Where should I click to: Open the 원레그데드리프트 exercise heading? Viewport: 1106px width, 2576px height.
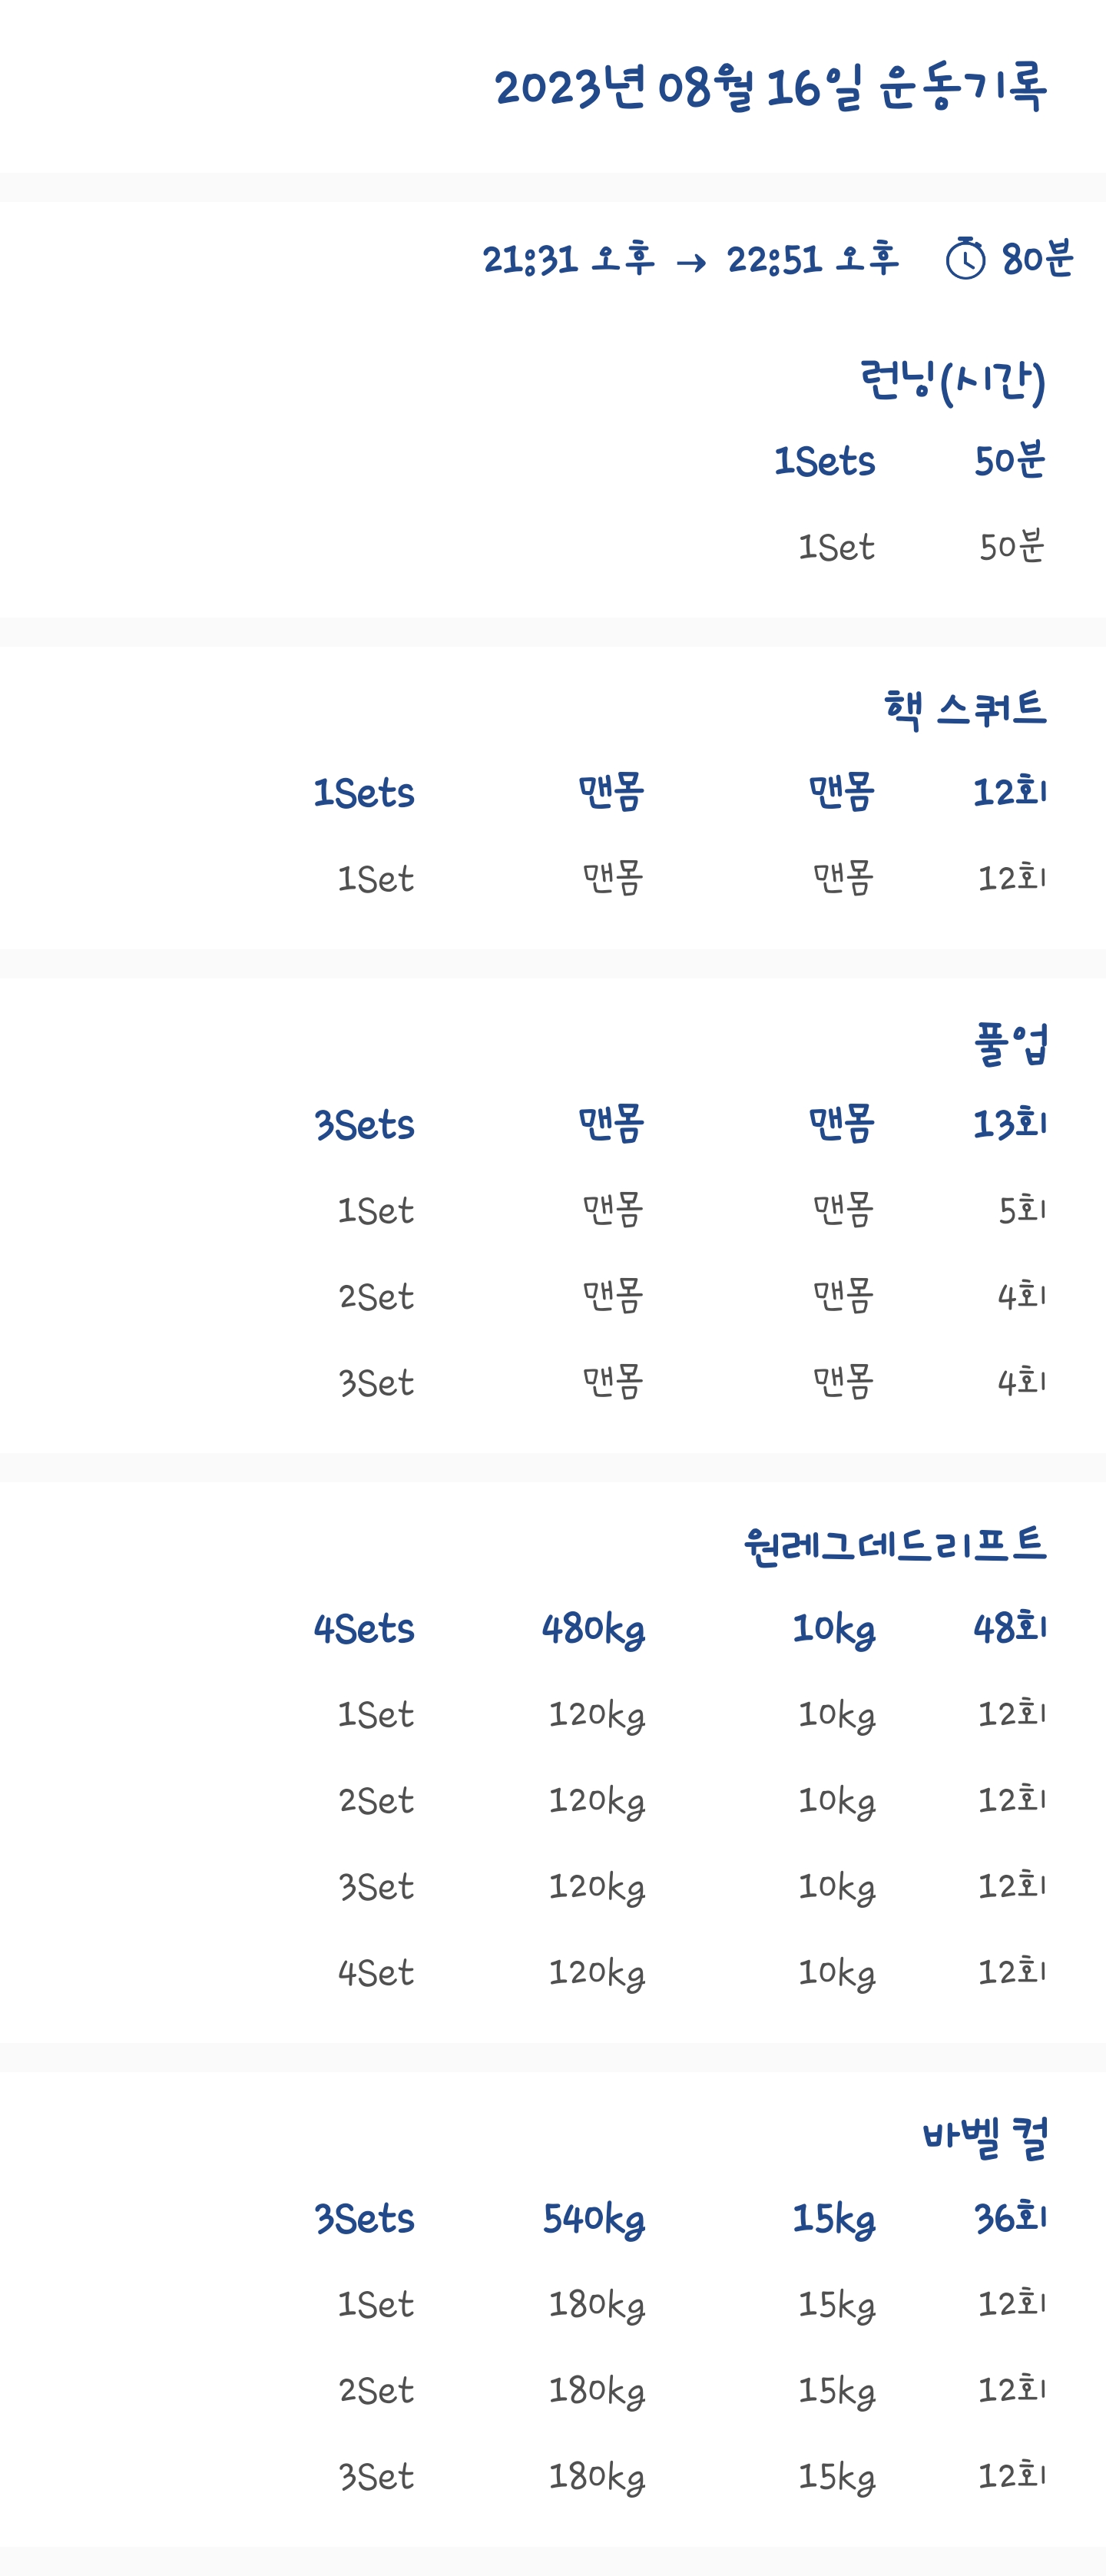(x=895, y=1545)
